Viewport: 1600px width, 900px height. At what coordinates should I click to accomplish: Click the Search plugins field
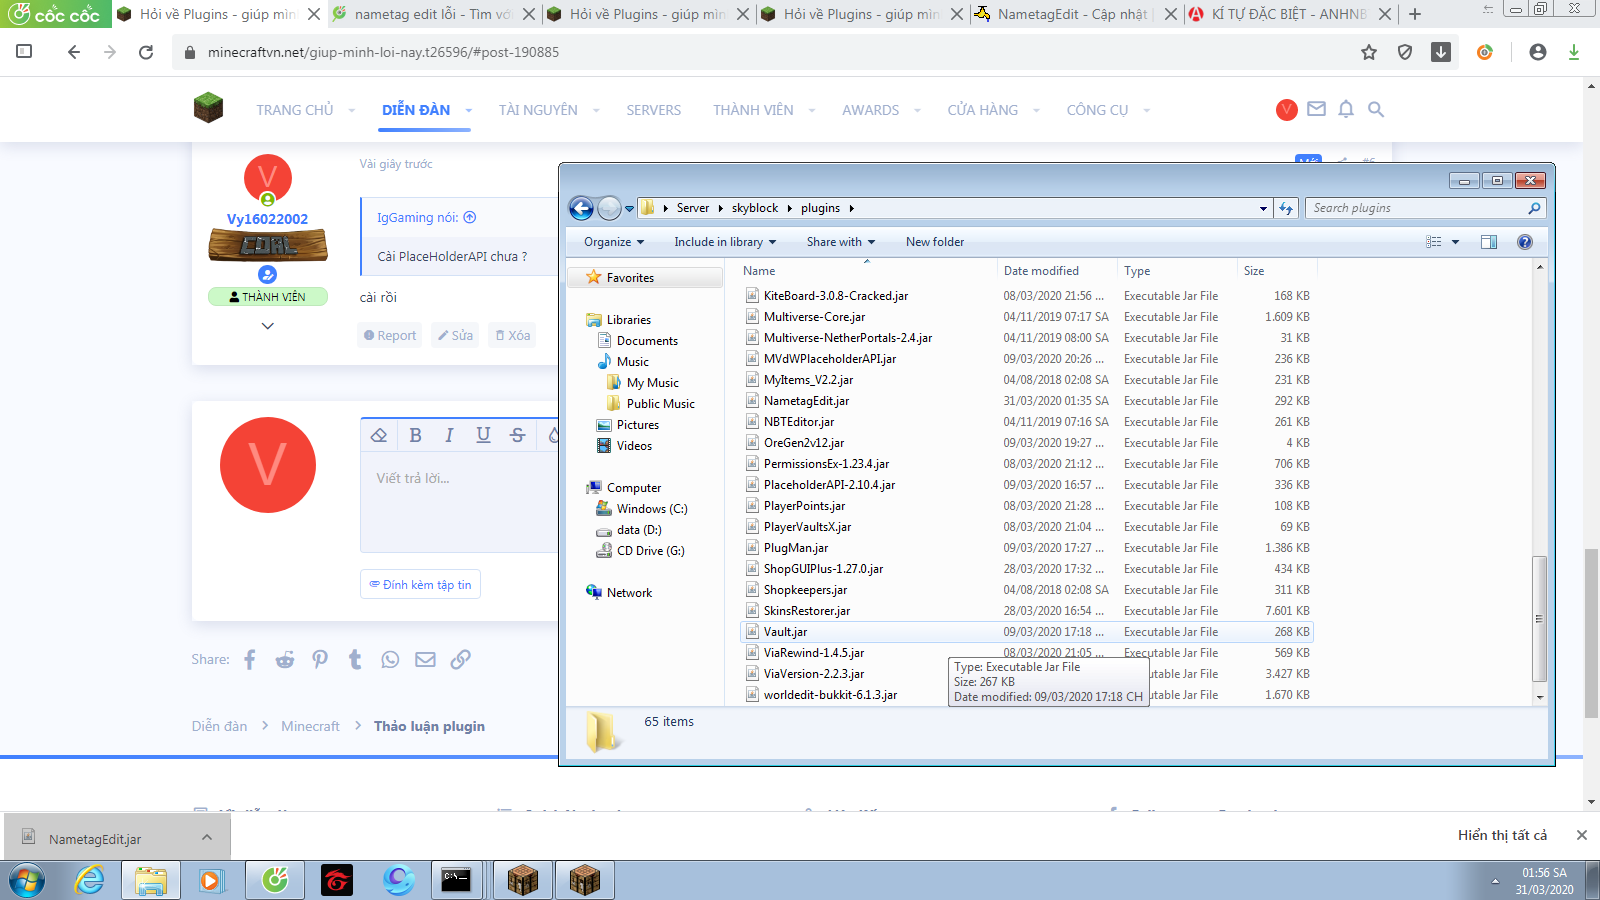1425,208
